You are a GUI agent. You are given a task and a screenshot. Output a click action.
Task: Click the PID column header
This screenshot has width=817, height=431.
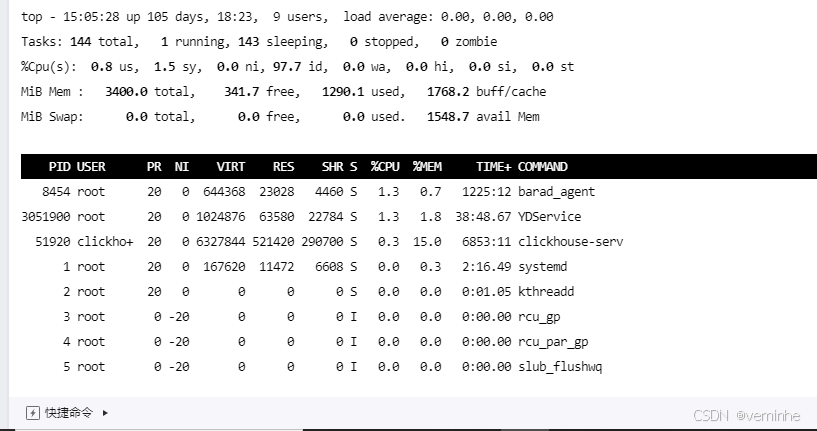(x=59, y=167)
